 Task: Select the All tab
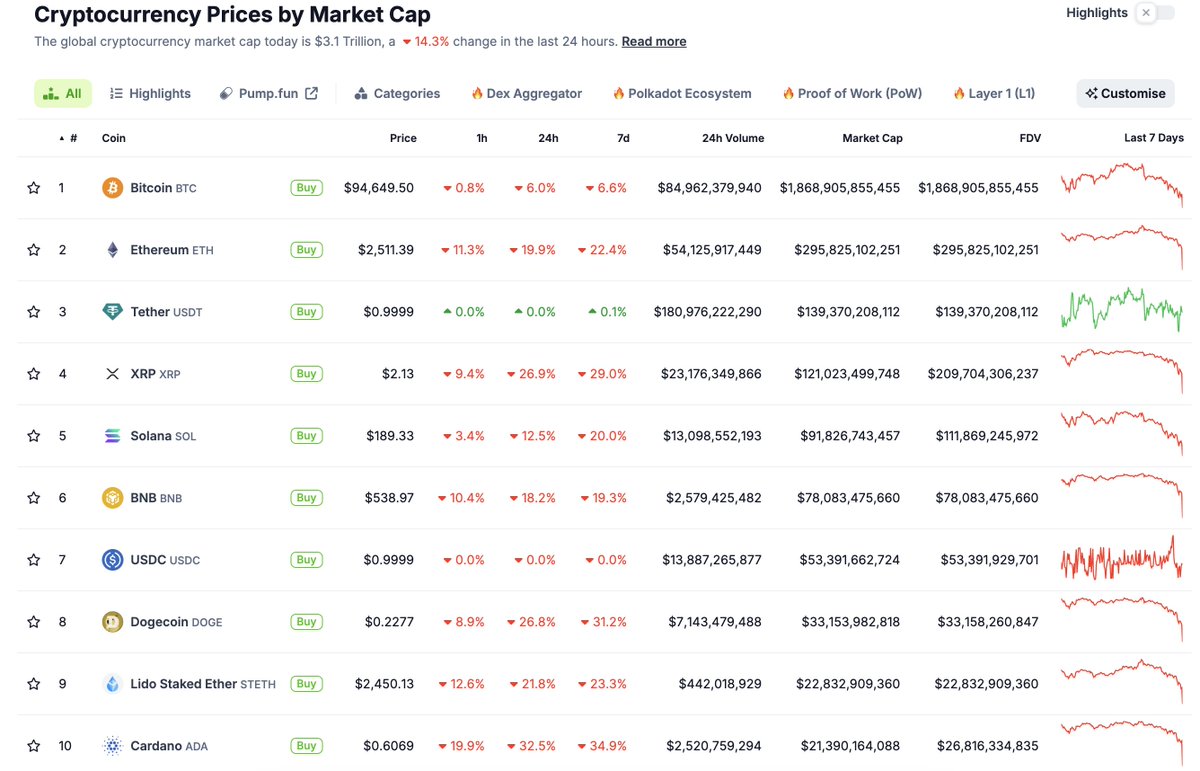click(x=63, y=93)
